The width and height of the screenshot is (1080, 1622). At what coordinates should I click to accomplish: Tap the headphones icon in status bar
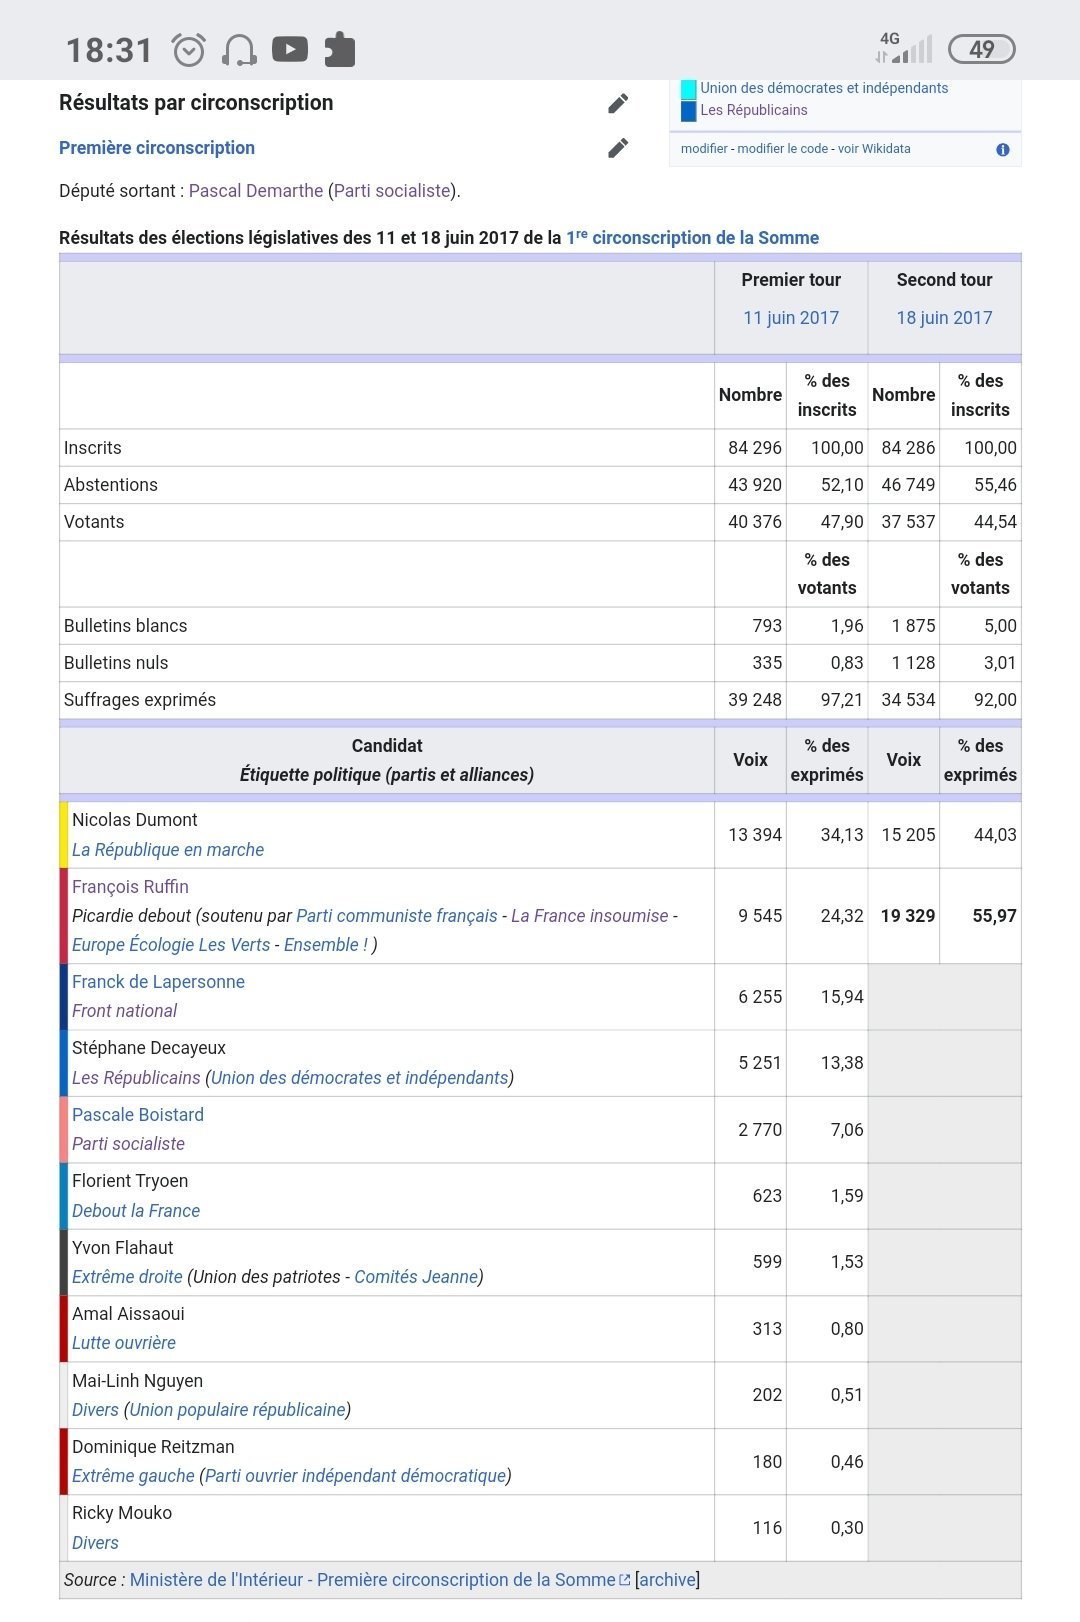pos(240,49)
